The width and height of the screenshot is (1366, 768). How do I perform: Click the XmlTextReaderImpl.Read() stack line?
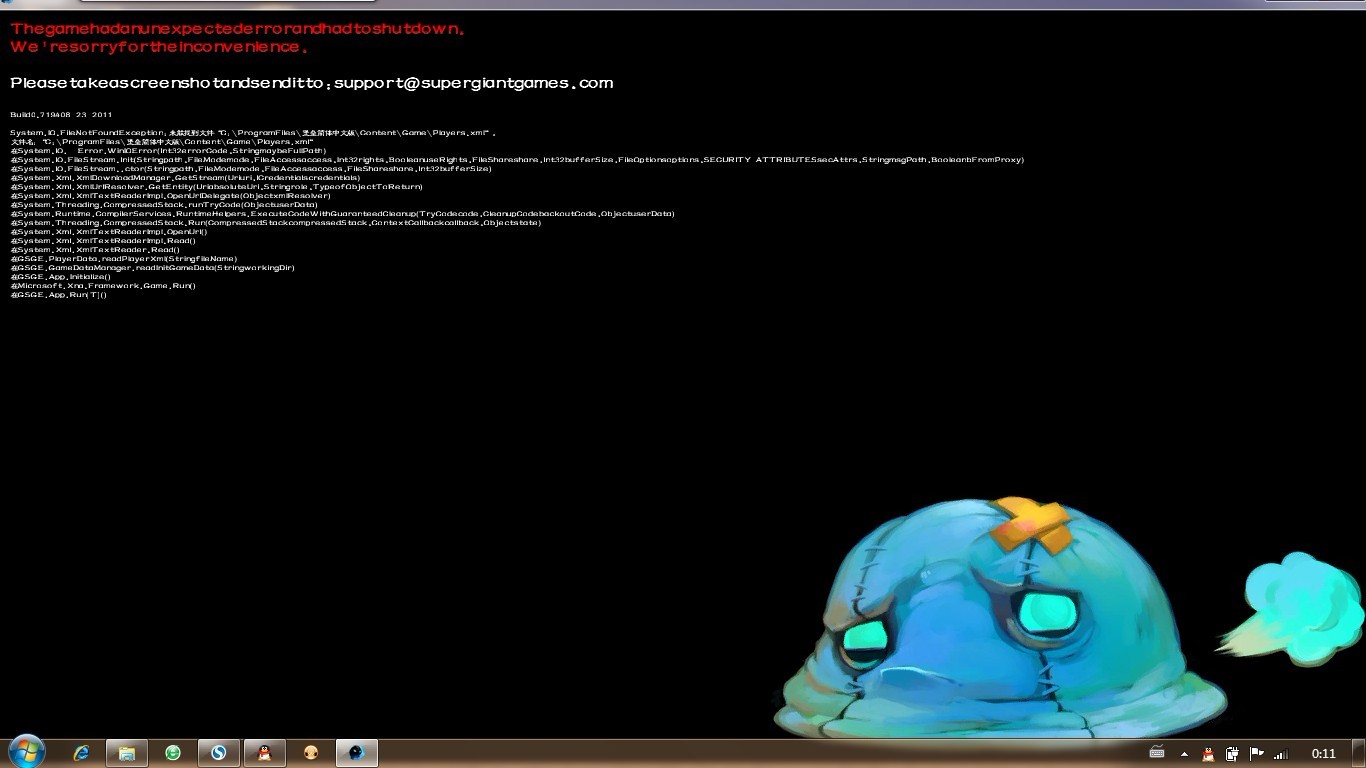[x=103, y=241]
